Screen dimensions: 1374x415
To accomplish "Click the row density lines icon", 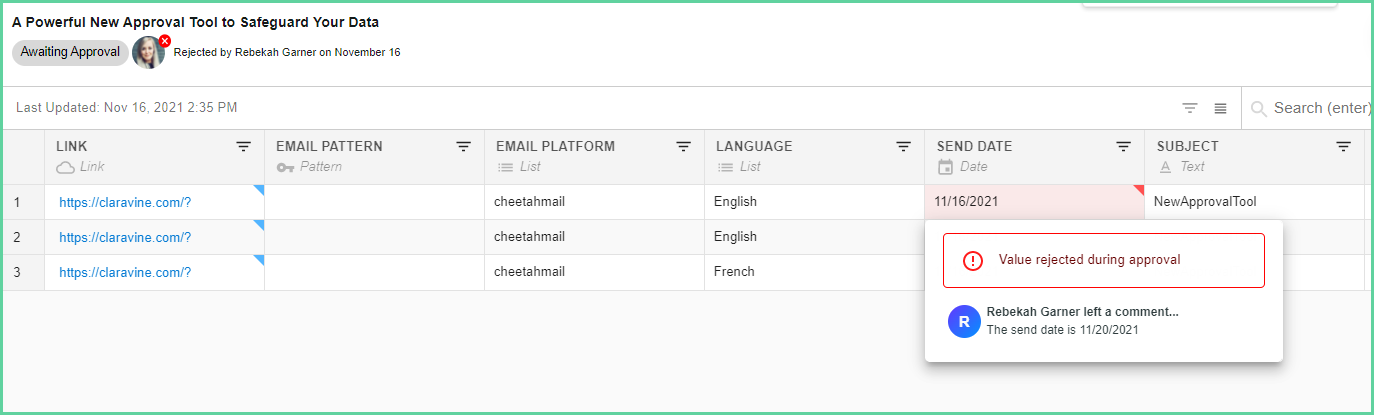I will point(1220,108).
